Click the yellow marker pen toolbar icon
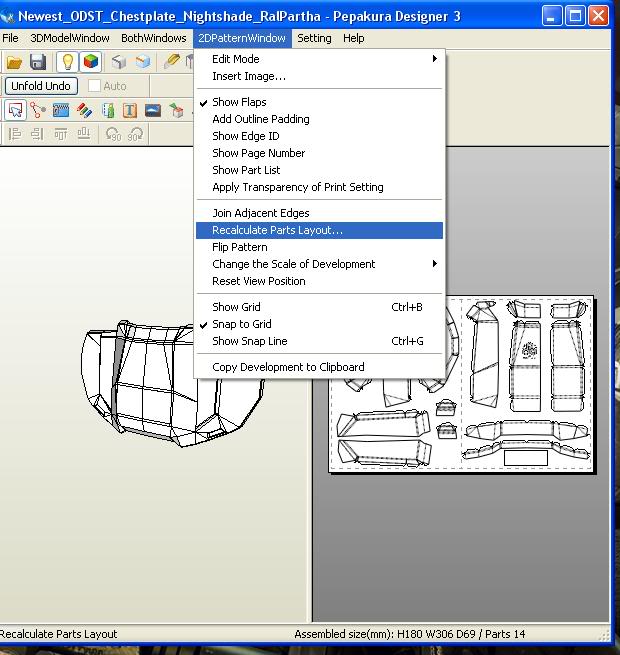The height and width of the screenshot is (655, 620). coord(171,62)
